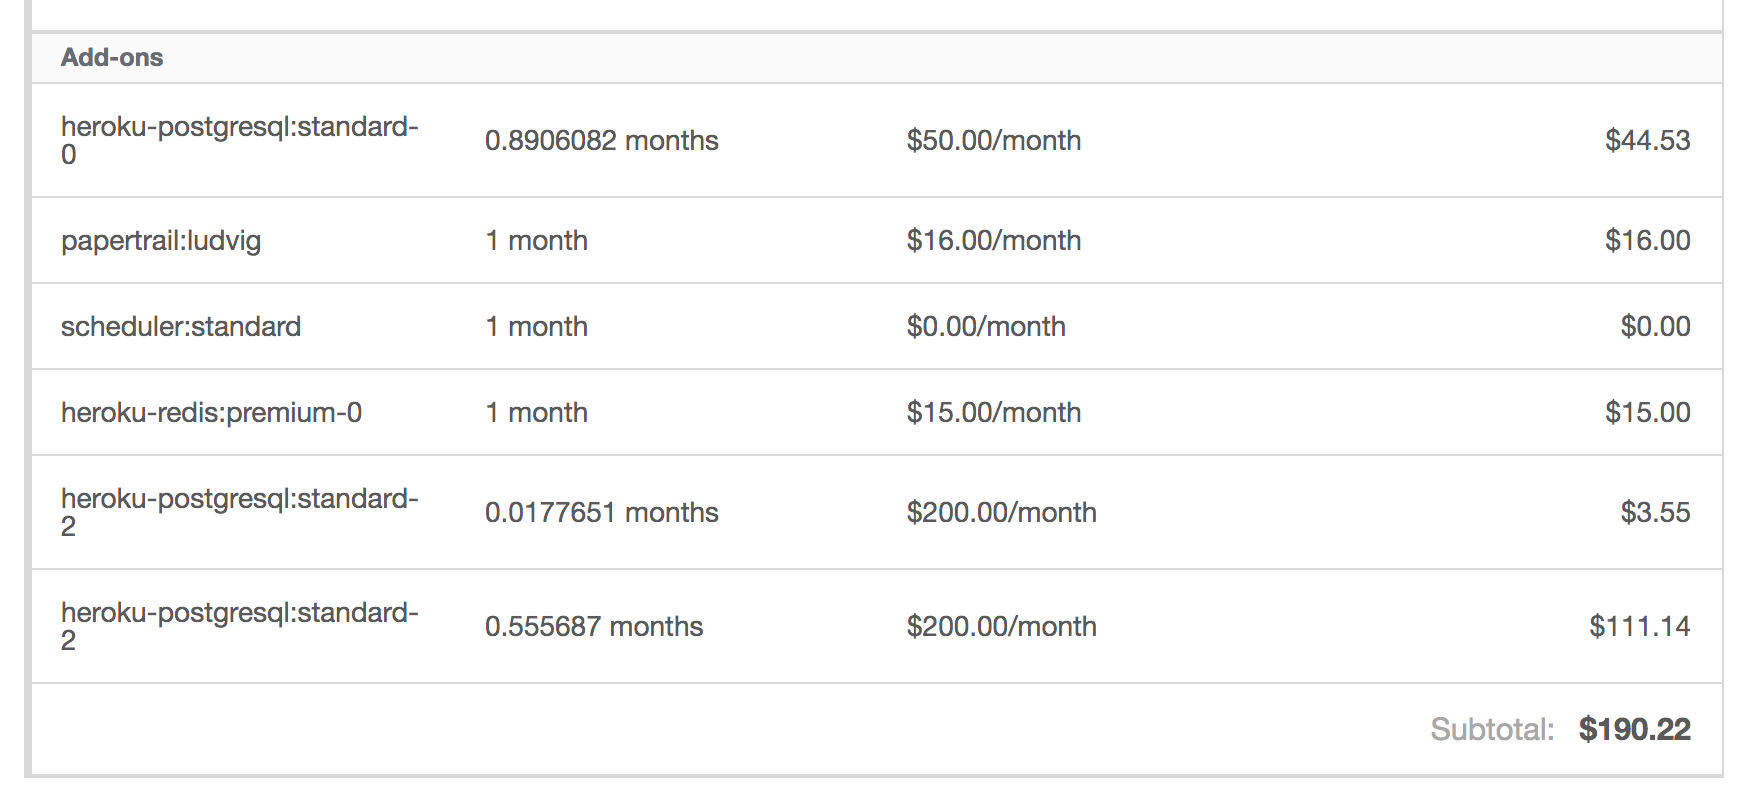Viewport: 1742px width, 796px height.
Task: Click the $0.00 scheduler total
Action: tap(1655, 327)
